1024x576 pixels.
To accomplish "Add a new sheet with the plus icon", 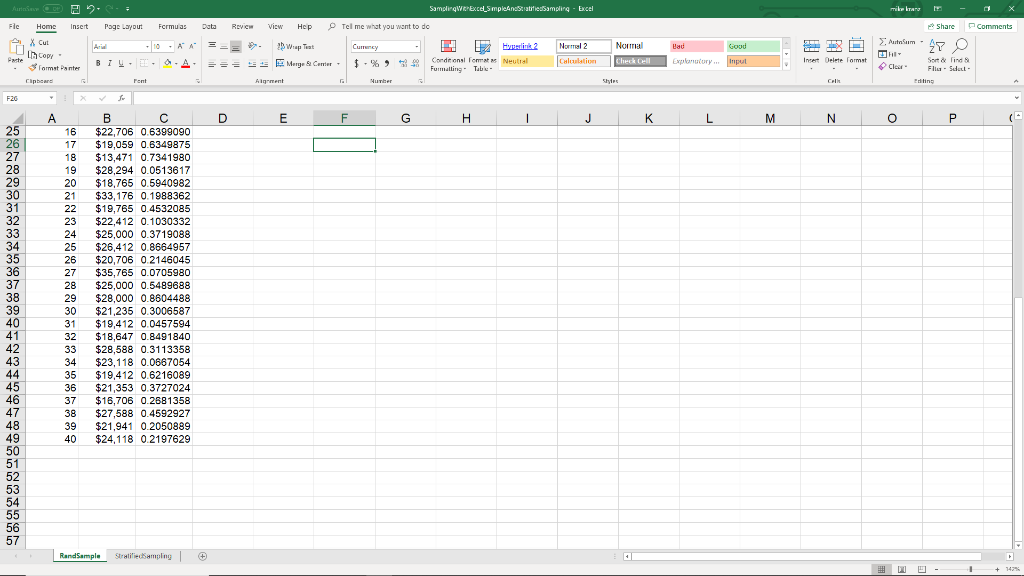I will tap(202, 556).
